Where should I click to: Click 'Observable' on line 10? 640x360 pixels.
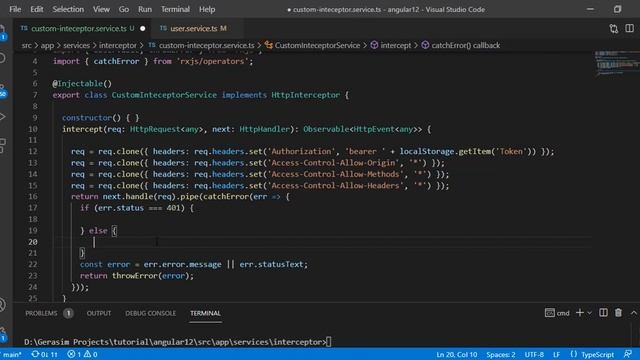click(326, 129)
